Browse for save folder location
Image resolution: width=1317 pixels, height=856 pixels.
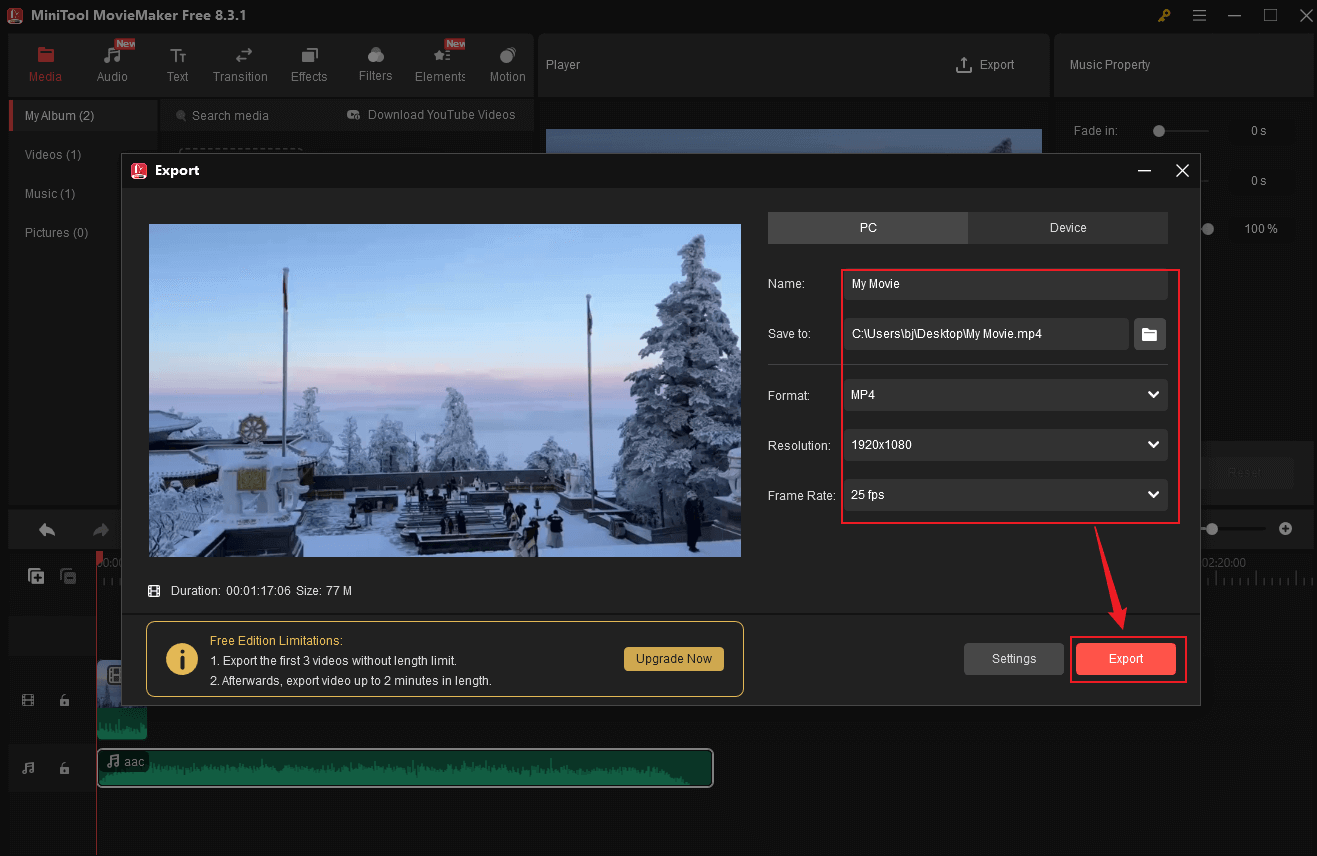(1149, 334)
